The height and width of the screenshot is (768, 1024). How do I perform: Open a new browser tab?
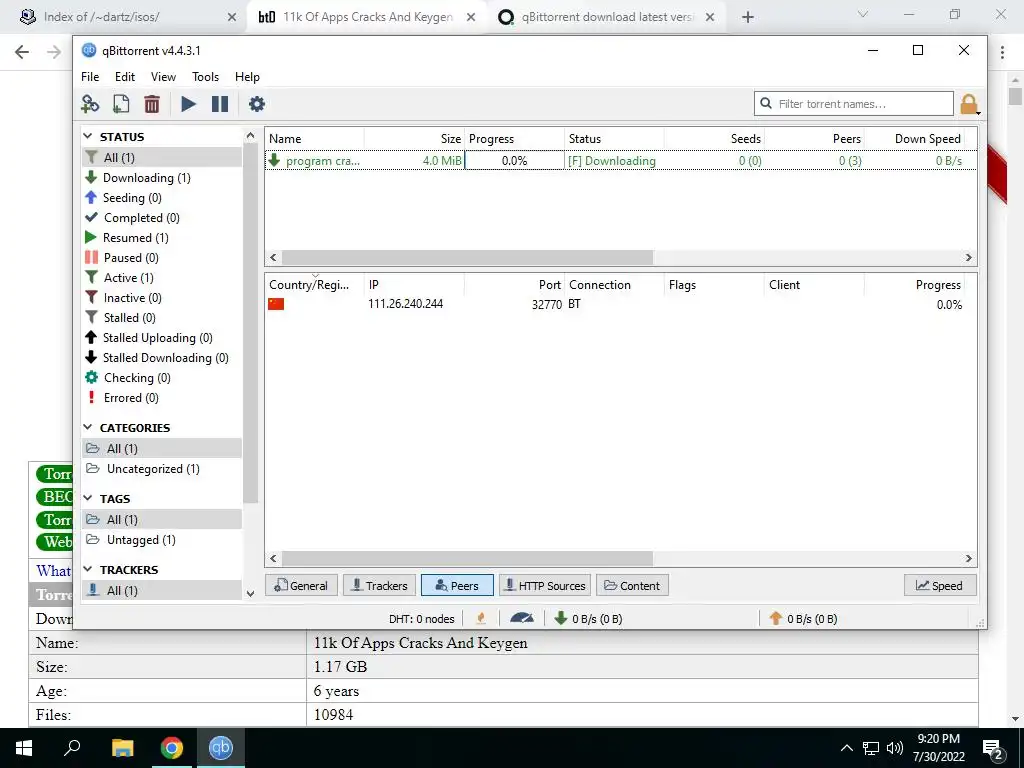click(x=748, y=18)
